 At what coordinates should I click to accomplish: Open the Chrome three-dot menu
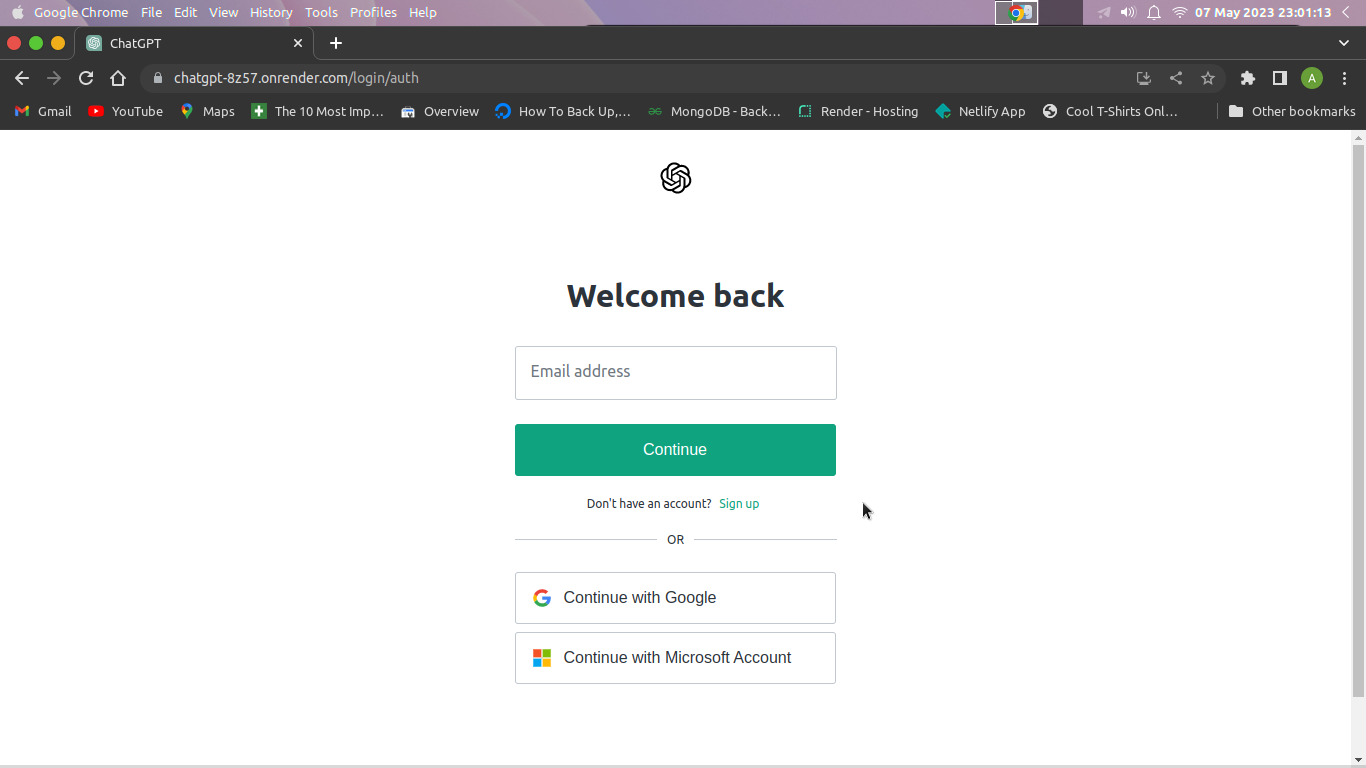coord(1344,78)
